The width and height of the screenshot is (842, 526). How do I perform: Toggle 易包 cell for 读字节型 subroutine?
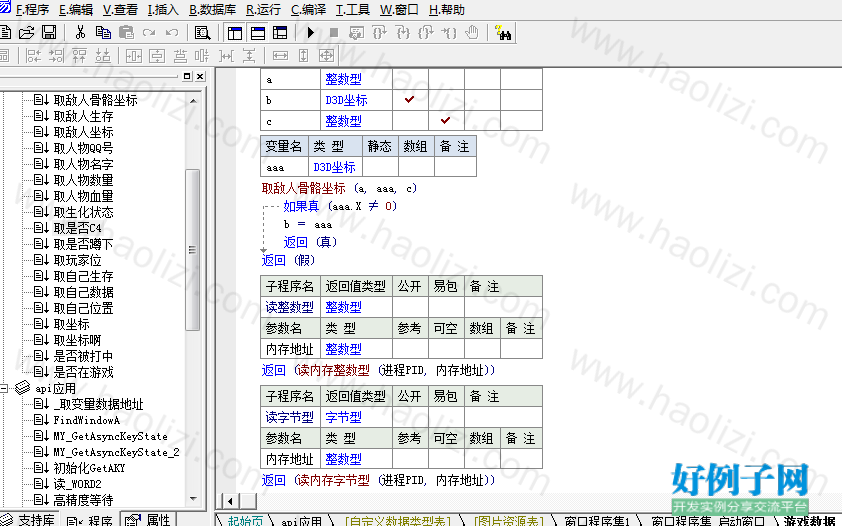pos(446,417)
